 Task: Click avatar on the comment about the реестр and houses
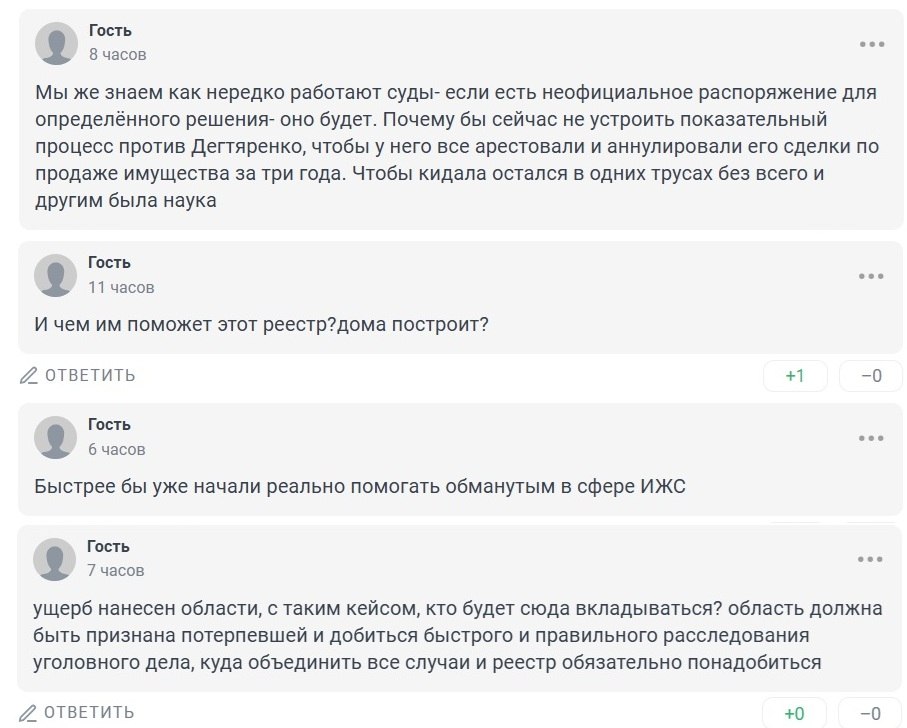pos(56,275)
